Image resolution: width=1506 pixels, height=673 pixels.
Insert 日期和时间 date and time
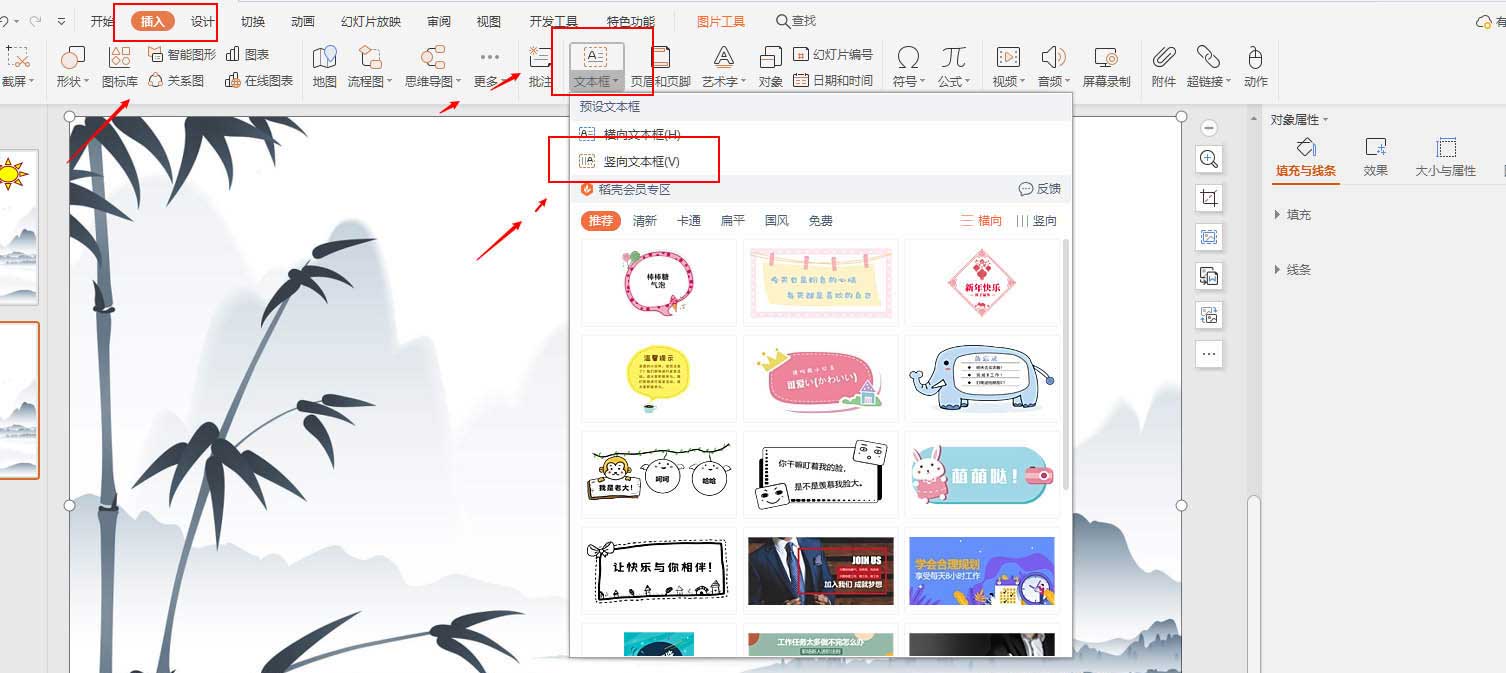[x=833, y=81]
